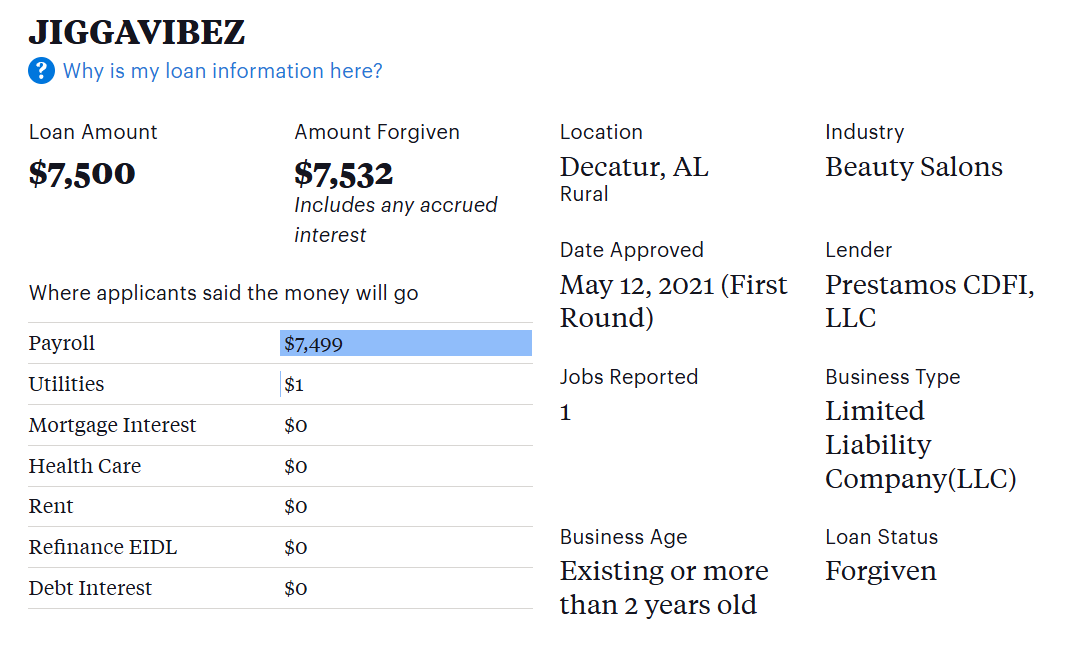Click the Refinance EIDL row label
Viewport: 1067px width, 655px height.
click(103, 548)
